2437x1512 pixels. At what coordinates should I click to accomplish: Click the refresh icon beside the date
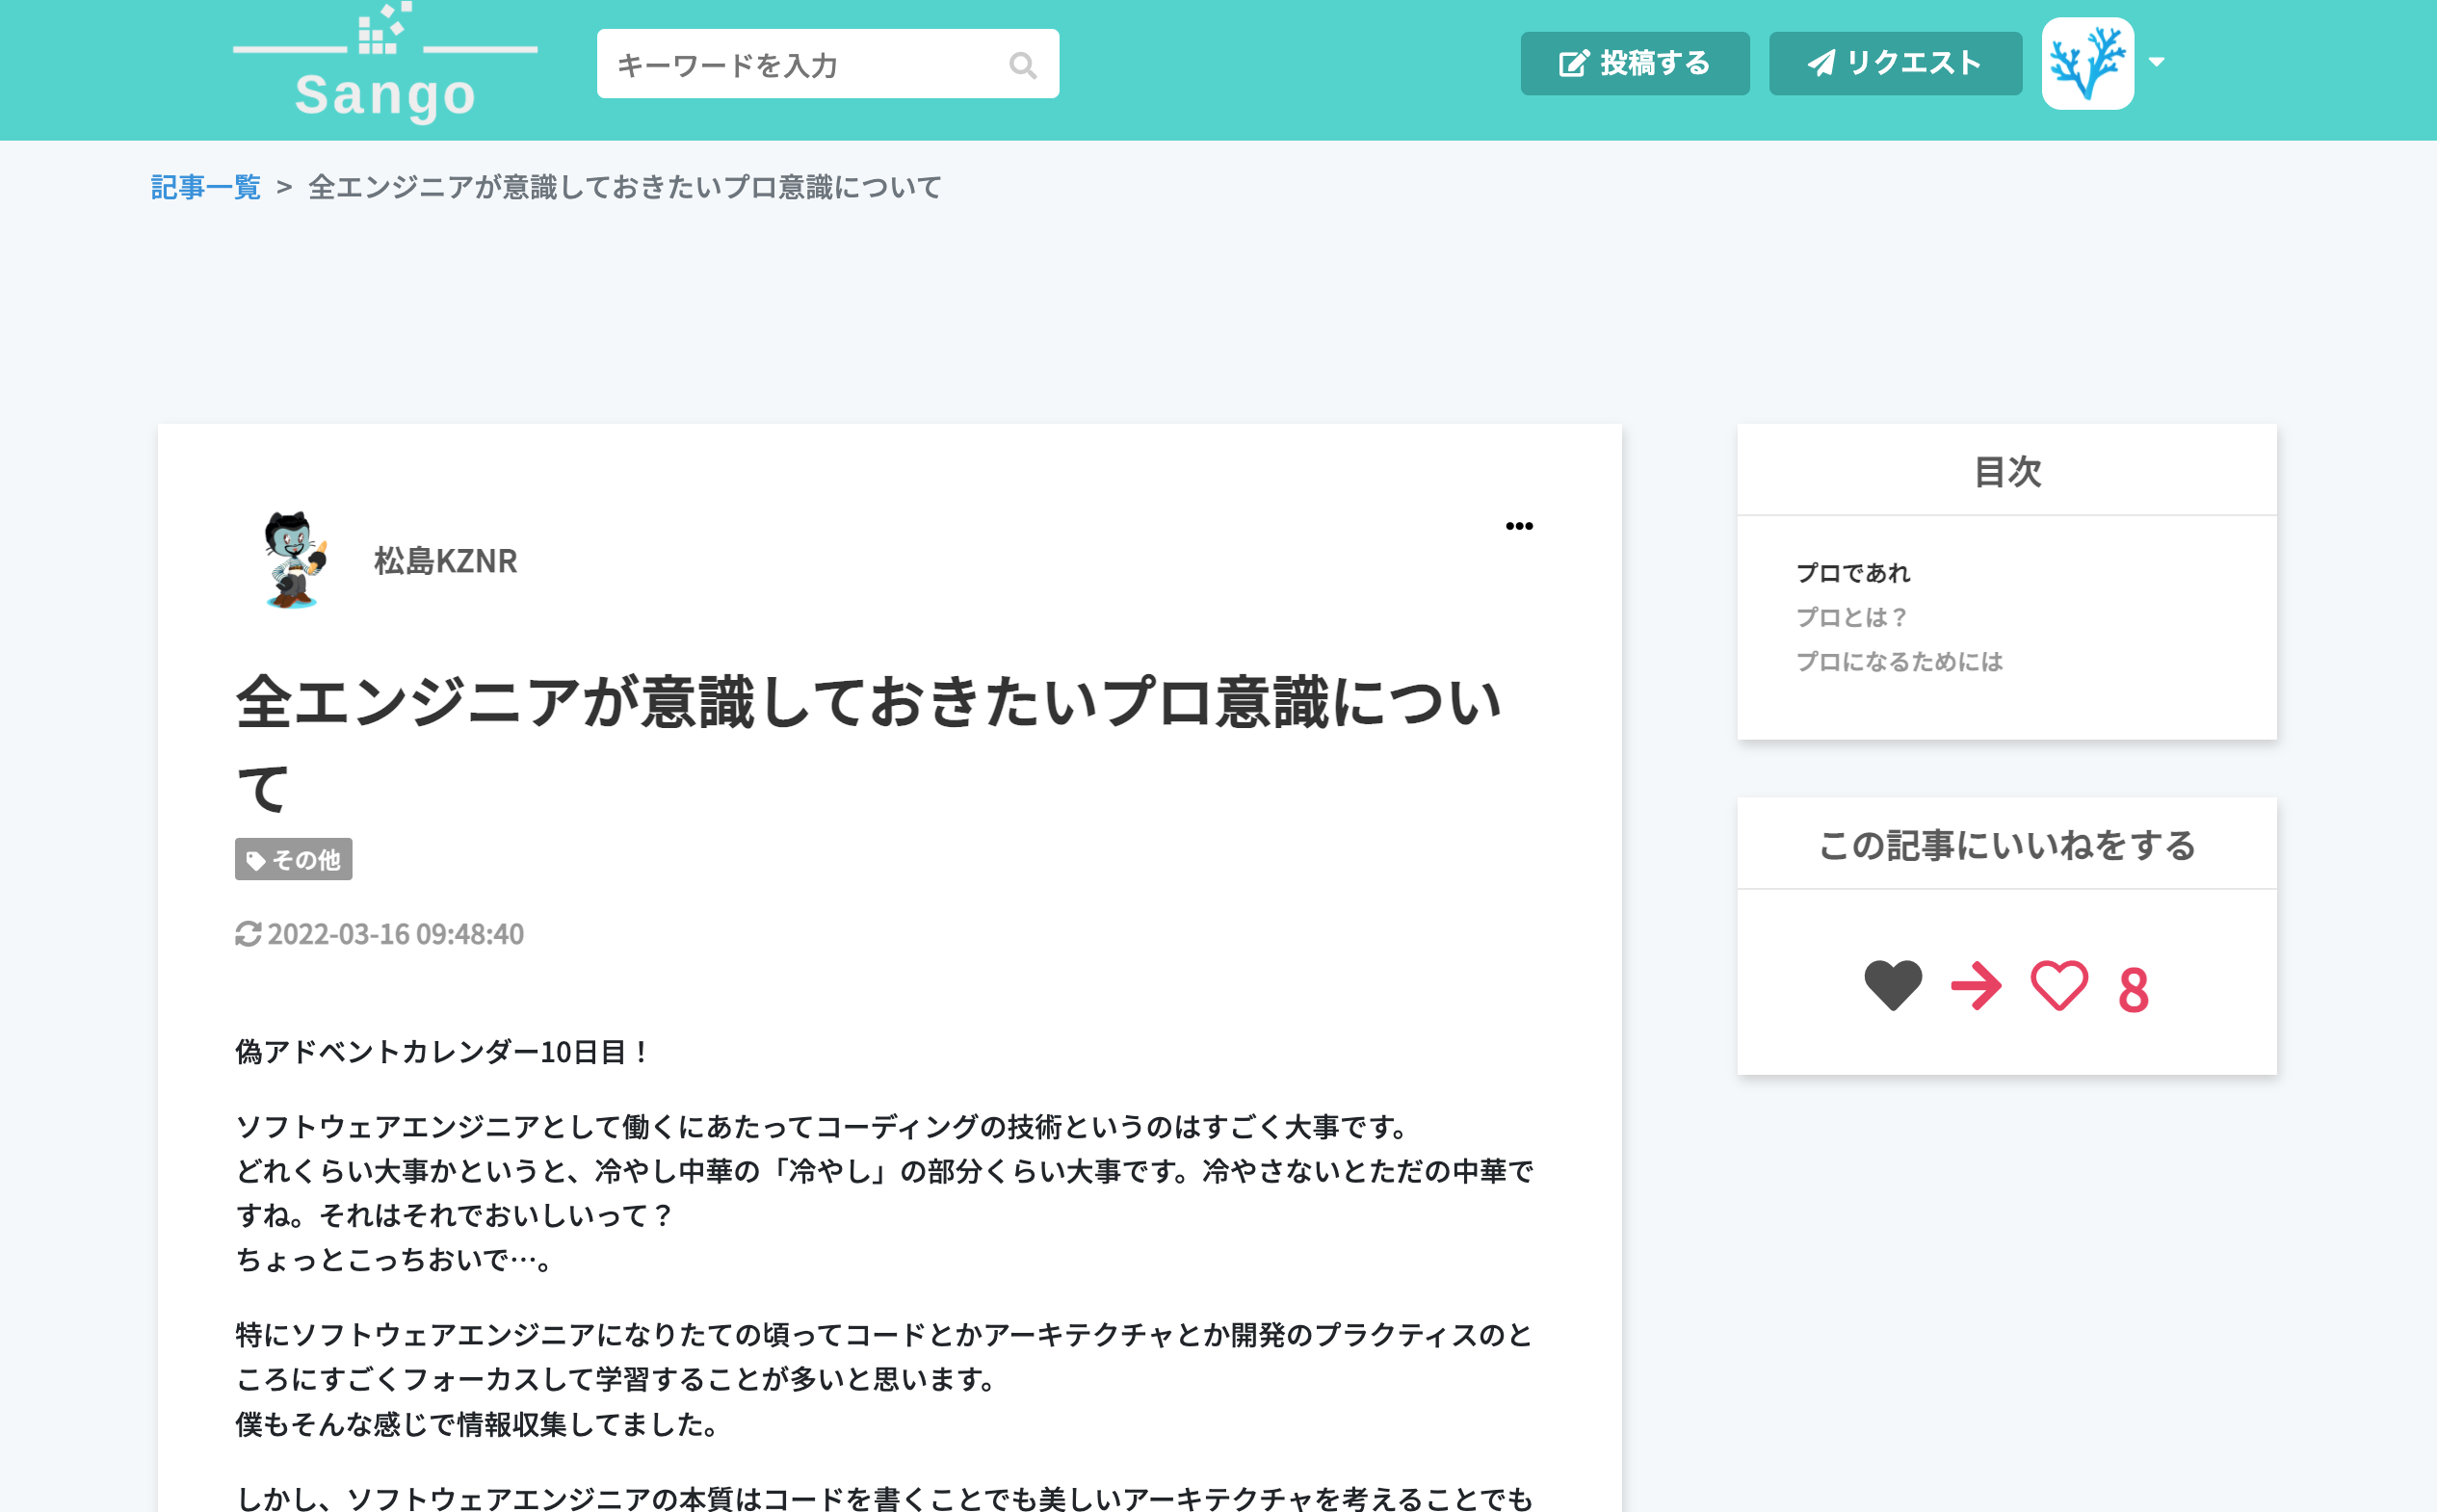(x=248, y=934)
